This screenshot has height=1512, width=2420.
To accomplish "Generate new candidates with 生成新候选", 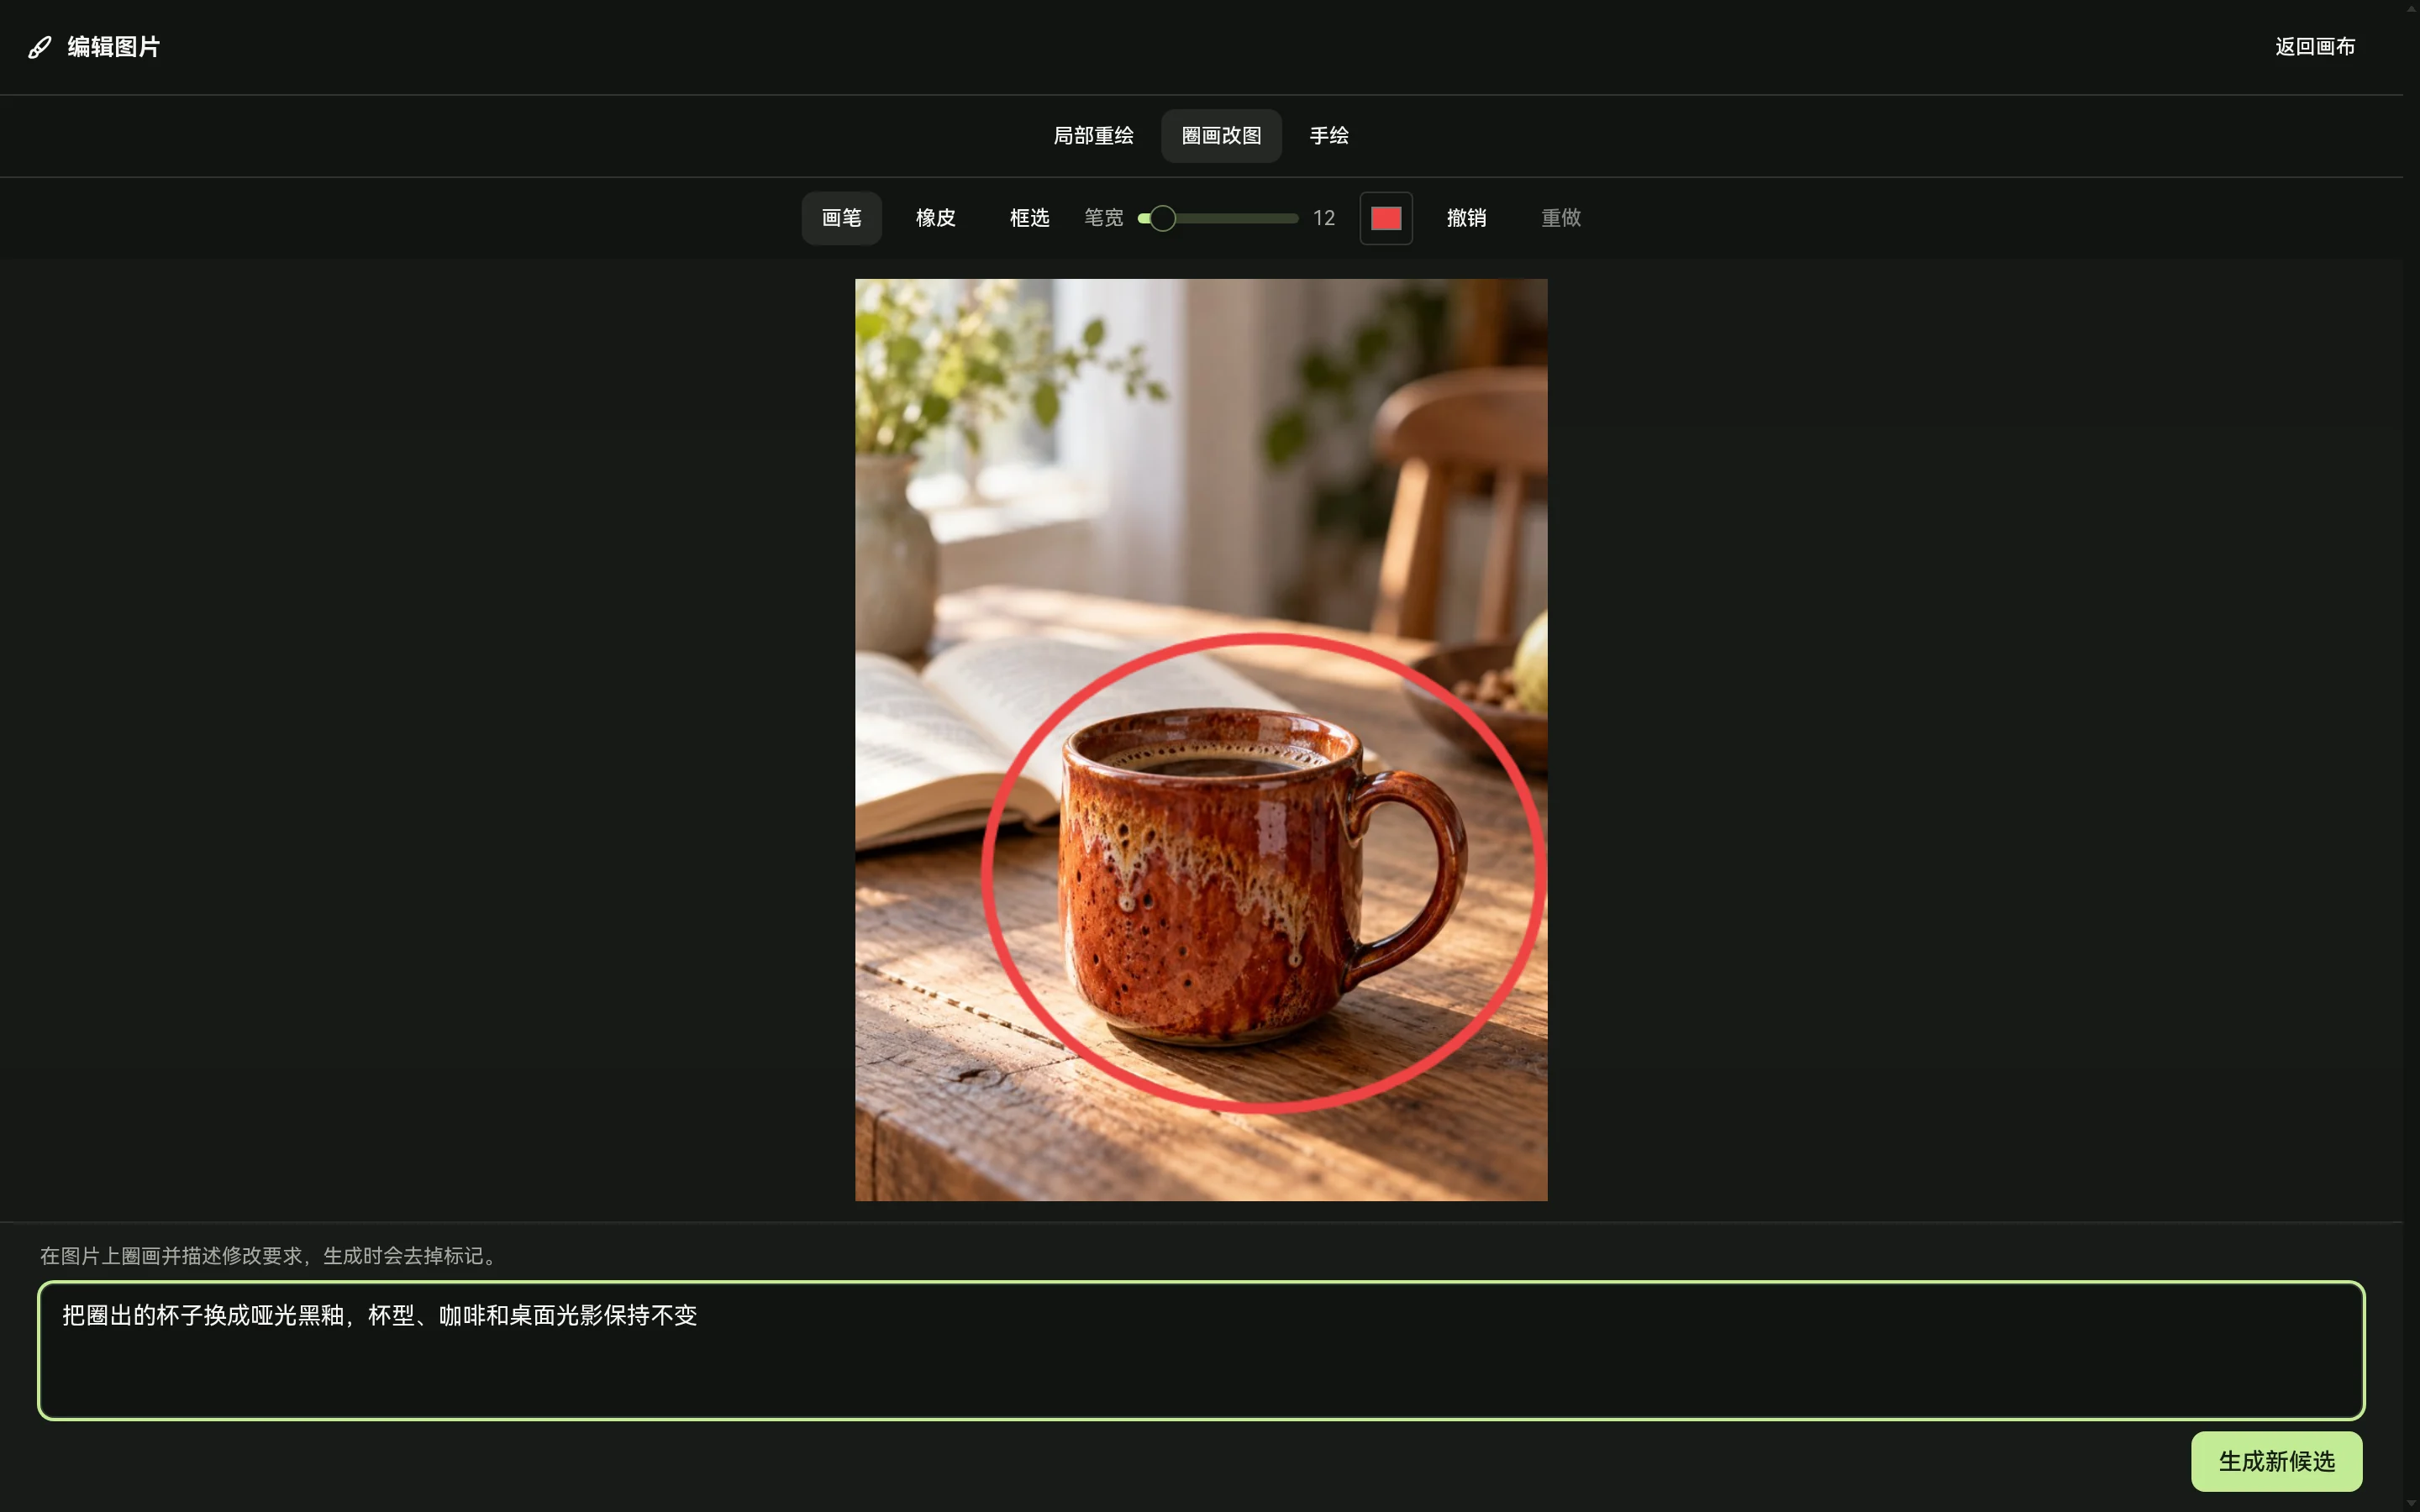I will tap(2276, 1462).
